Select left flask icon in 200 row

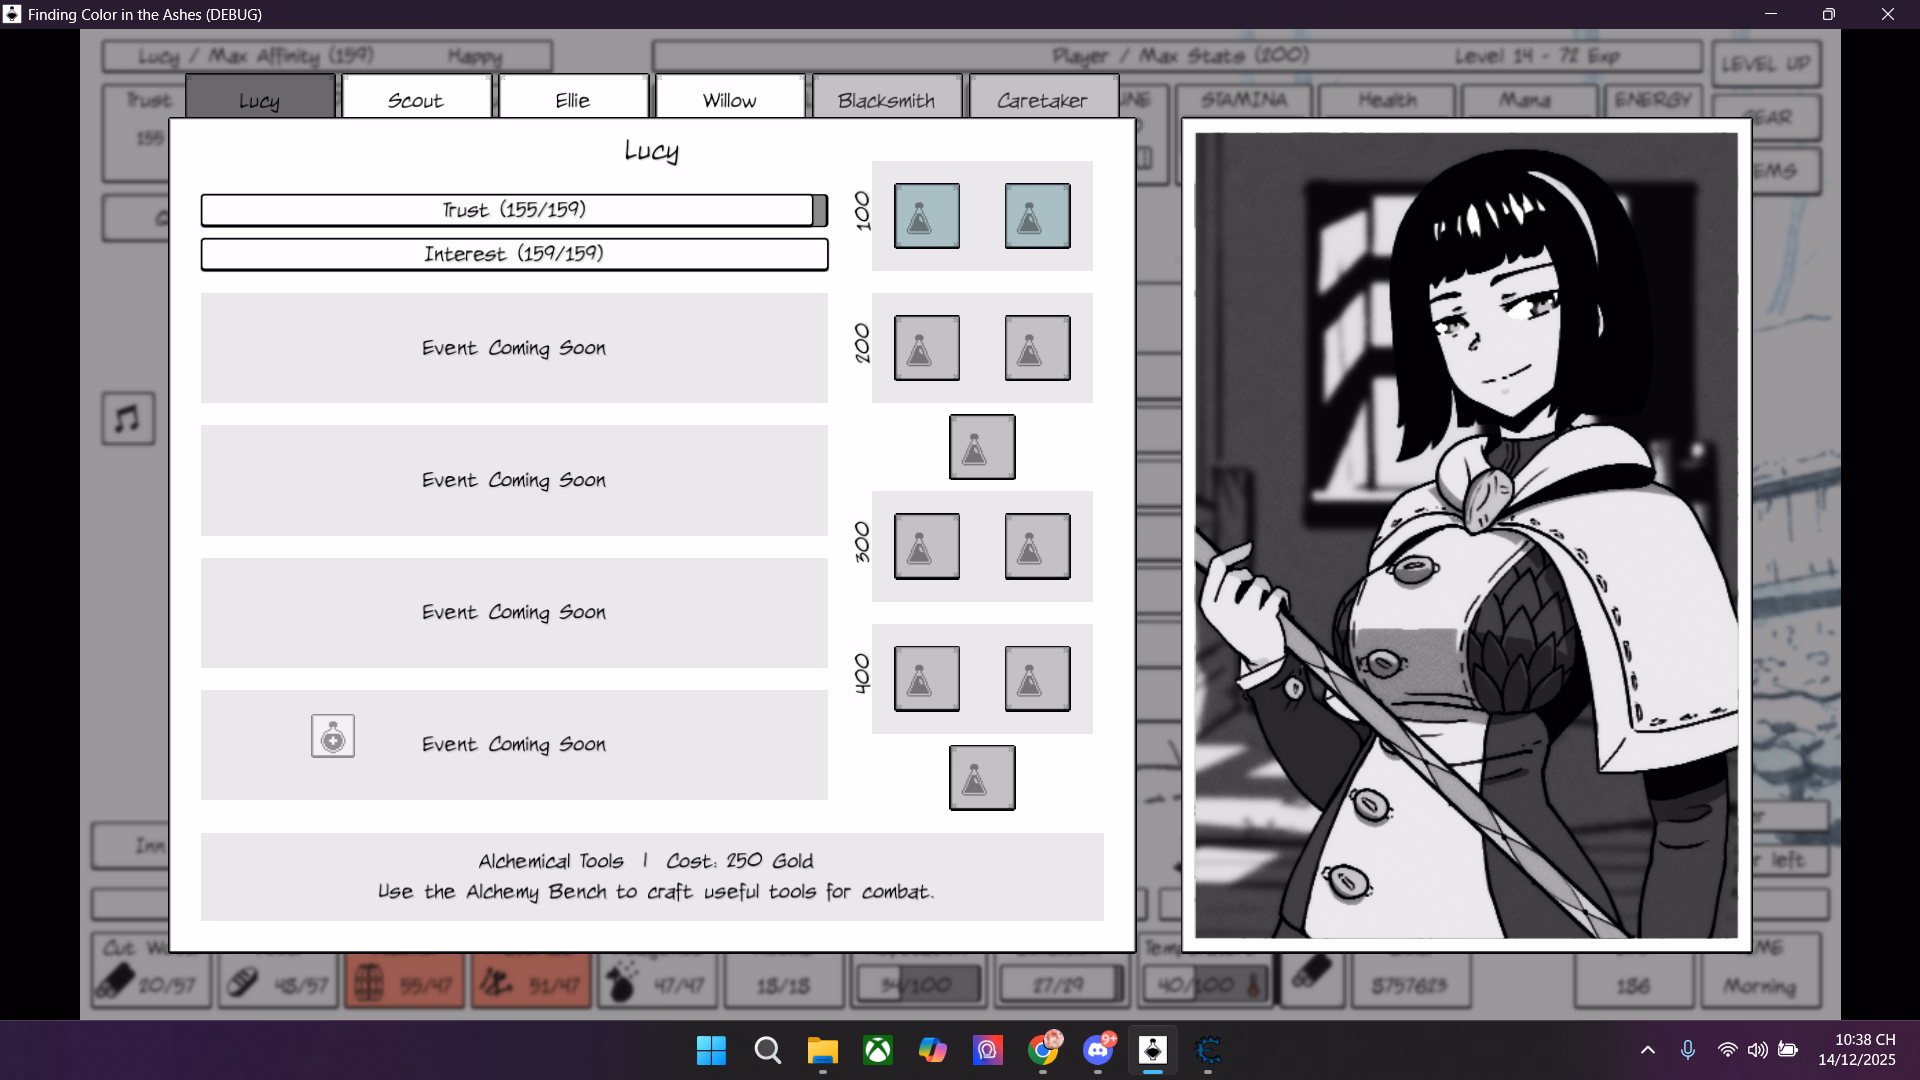pyautogui.click(x=926, y=348)
